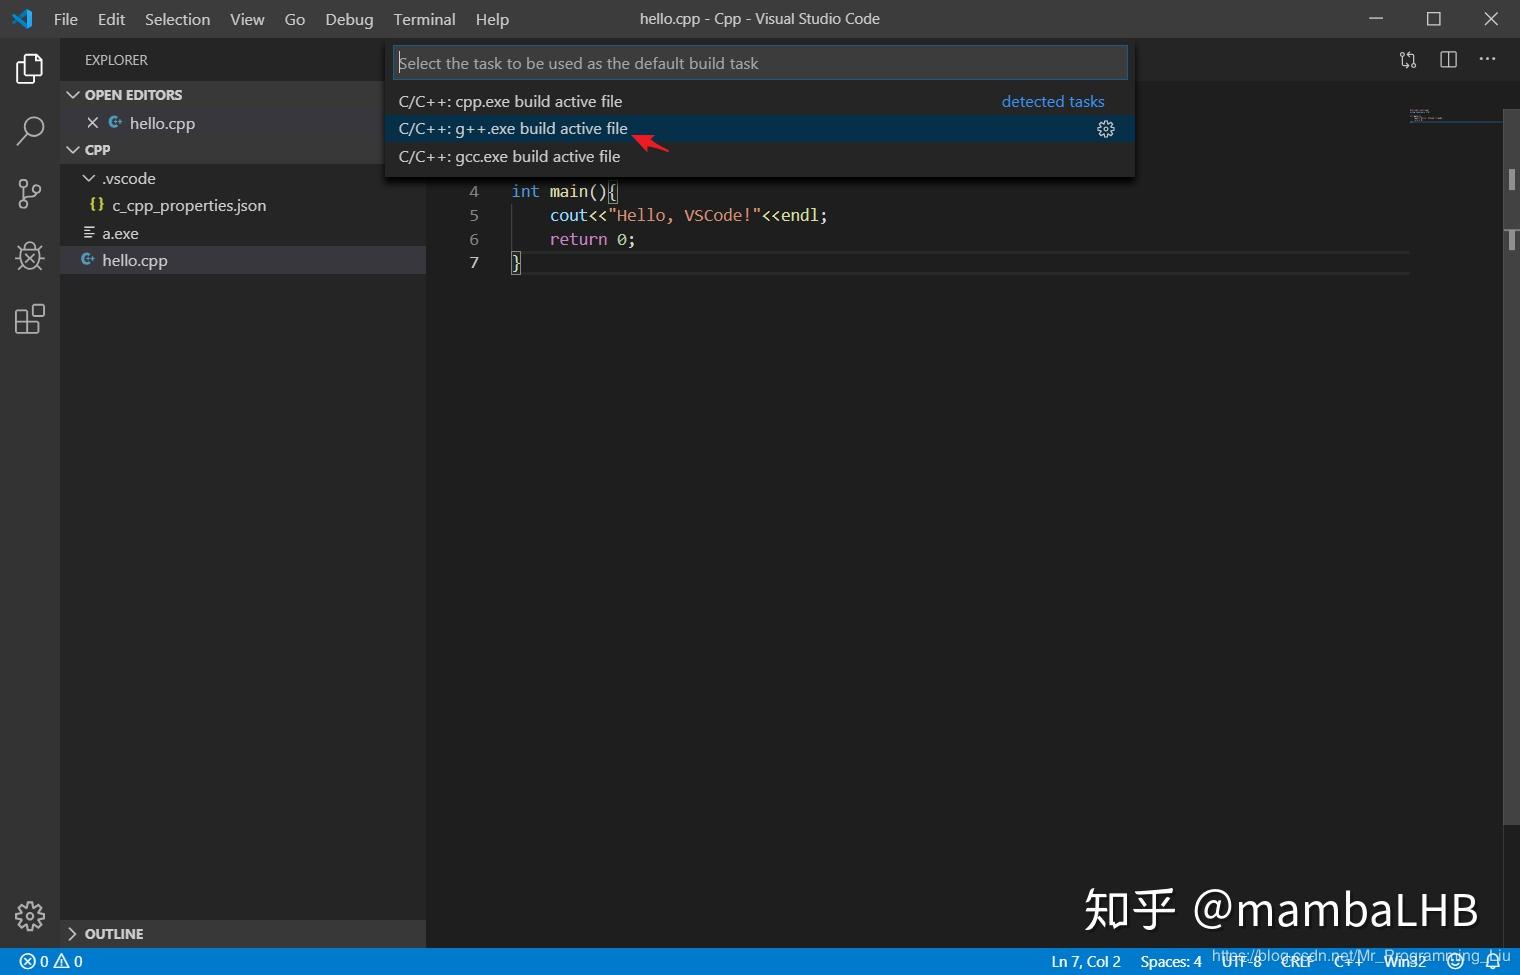Expand the OUTLINE section
This screenshot has width=1520, height=975.
click(70, 933)
